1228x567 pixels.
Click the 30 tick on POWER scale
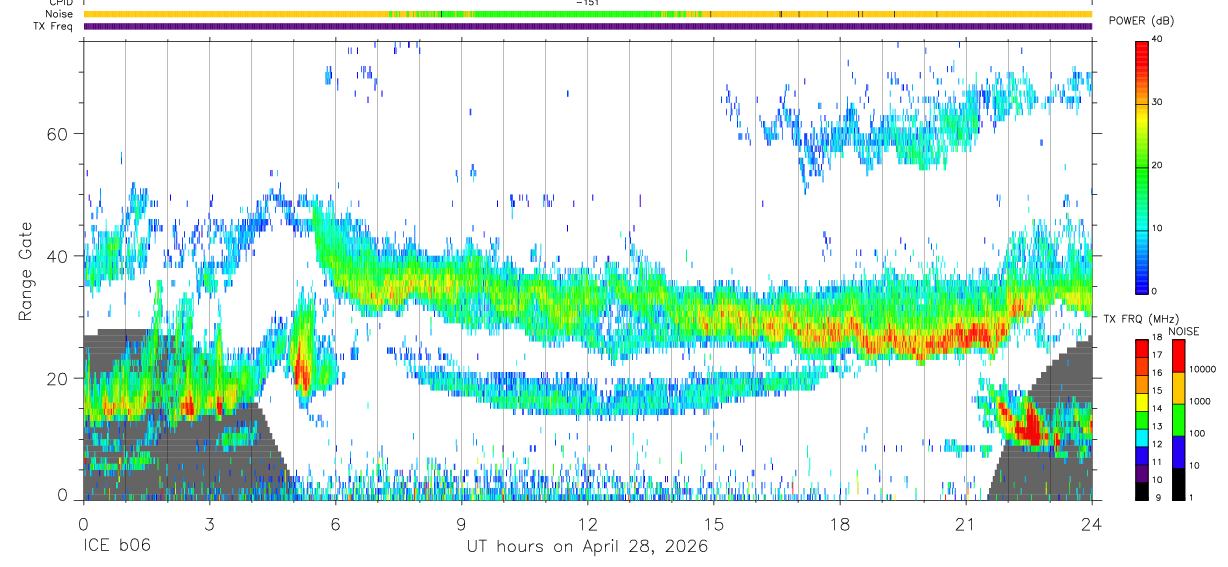click(1156, 102)
